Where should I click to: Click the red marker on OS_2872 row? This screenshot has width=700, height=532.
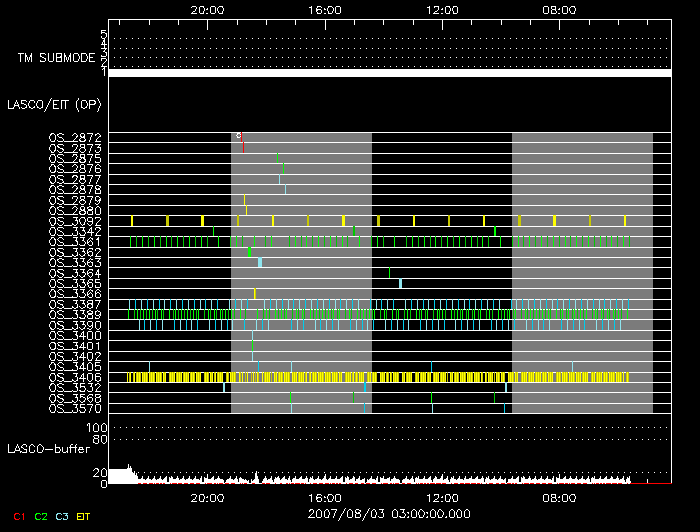239,135
